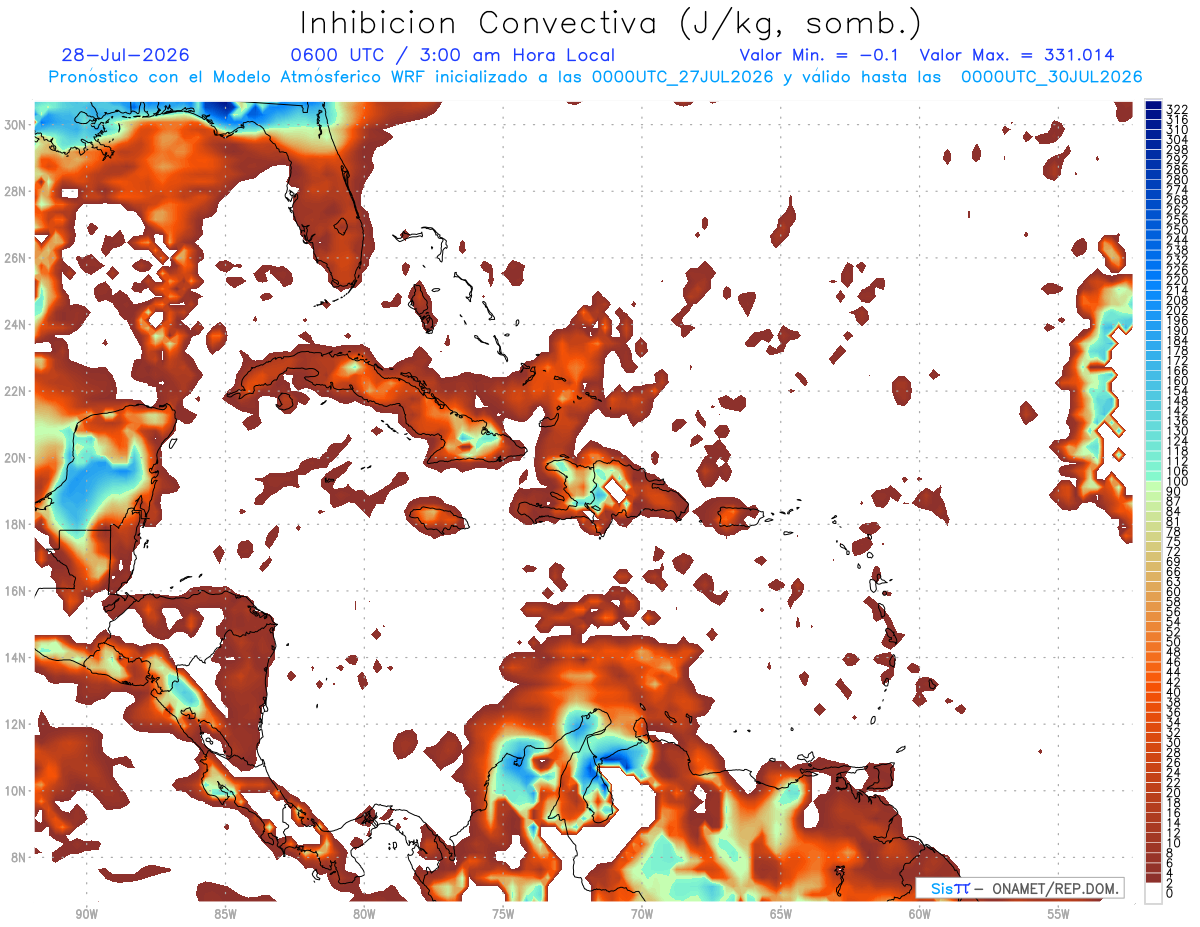Click the '80W' longitude label
Screen dimensions: 1200x927
[x=364, y=914]
